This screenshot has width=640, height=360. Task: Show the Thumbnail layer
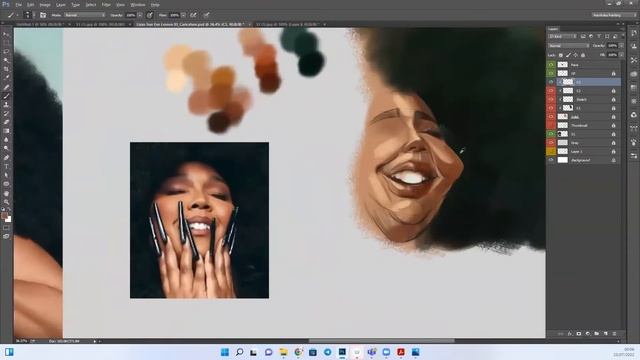point(551,125)
